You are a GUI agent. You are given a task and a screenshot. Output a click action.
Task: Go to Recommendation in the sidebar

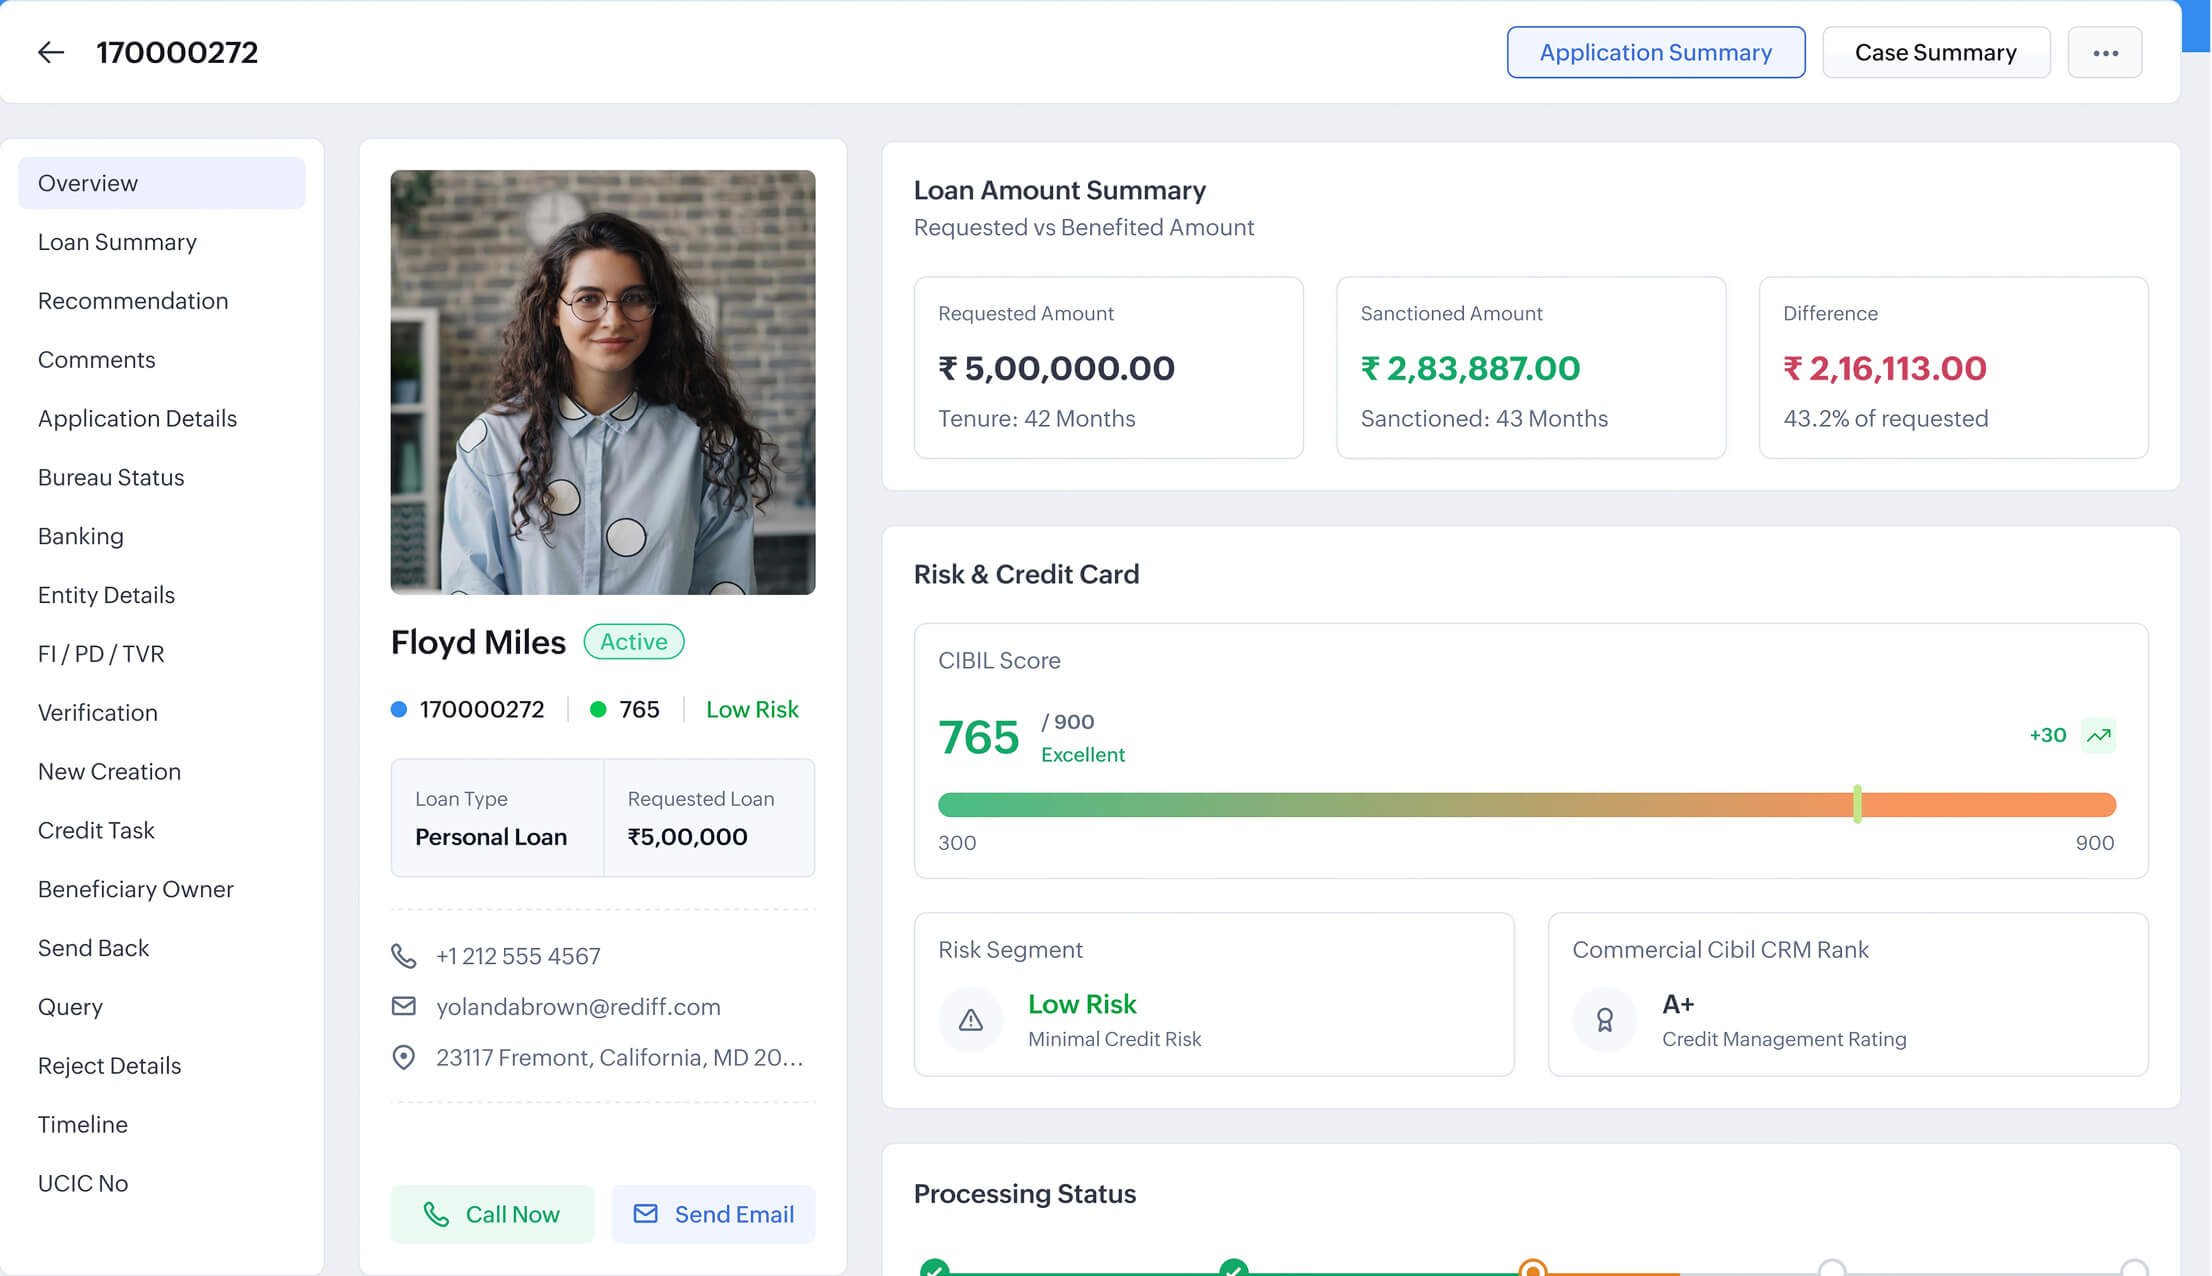tap(162, 301)
